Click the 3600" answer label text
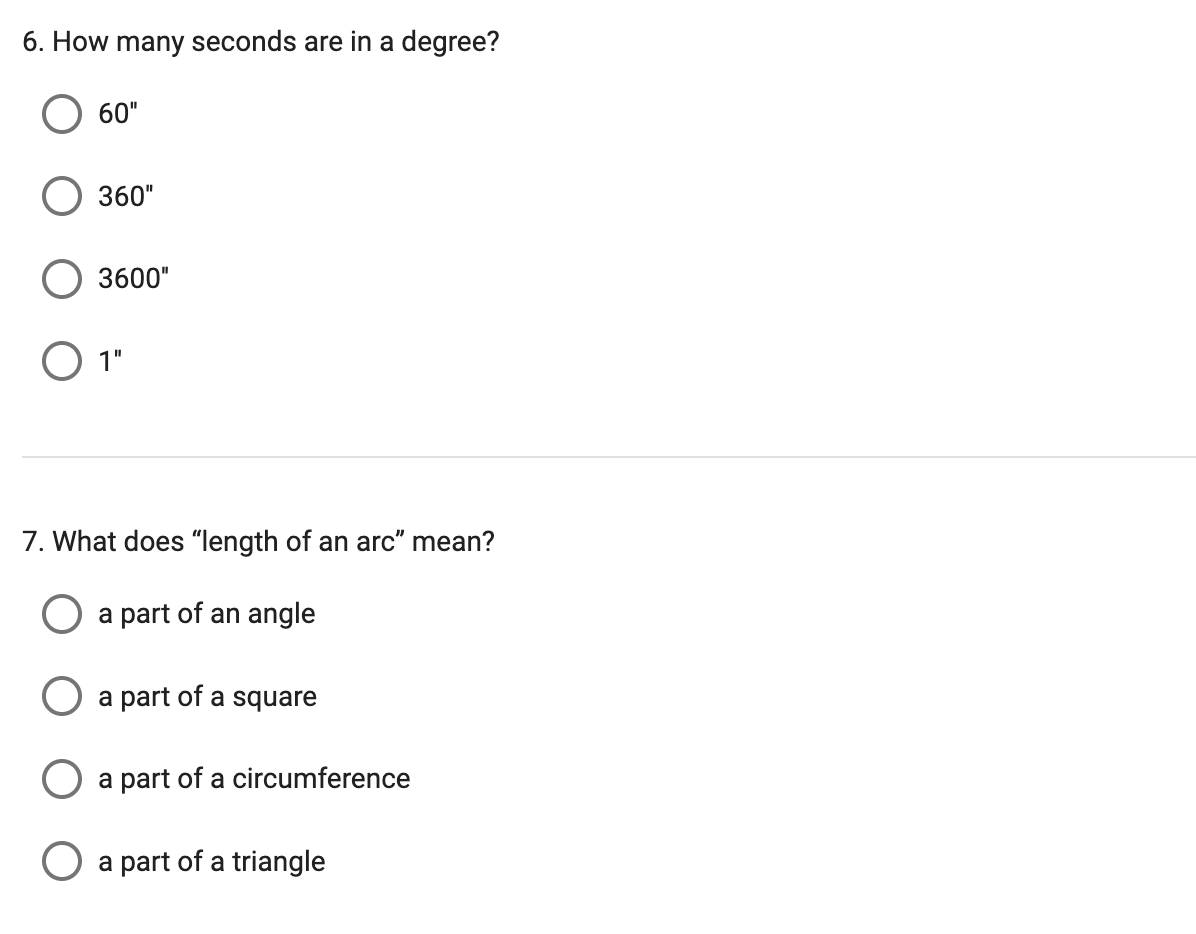The height and width of the screenshot is (934, 1196). click(133, 279)
